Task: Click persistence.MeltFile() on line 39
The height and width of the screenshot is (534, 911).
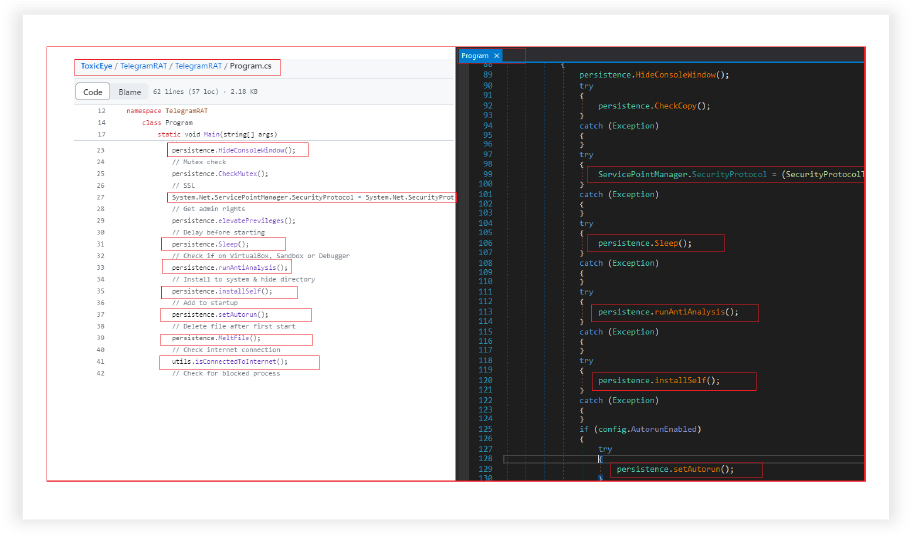Action: coord(216,338)
